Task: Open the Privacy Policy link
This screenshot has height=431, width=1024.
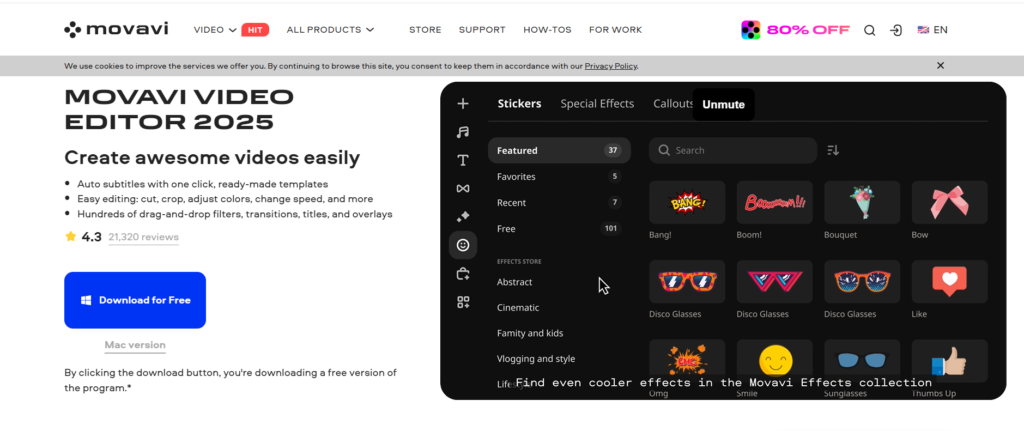Action: click(x=611, y=66)
